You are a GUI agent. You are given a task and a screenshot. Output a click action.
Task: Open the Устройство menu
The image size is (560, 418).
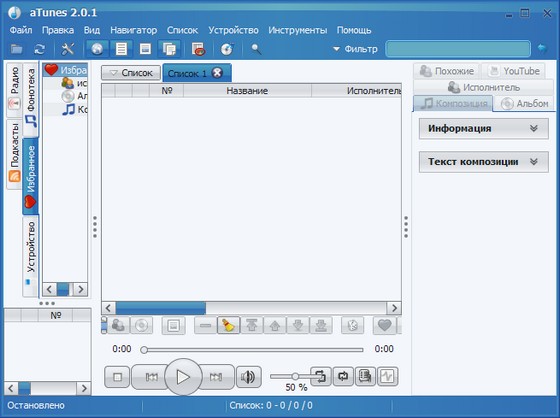click(x=233, y=30)
